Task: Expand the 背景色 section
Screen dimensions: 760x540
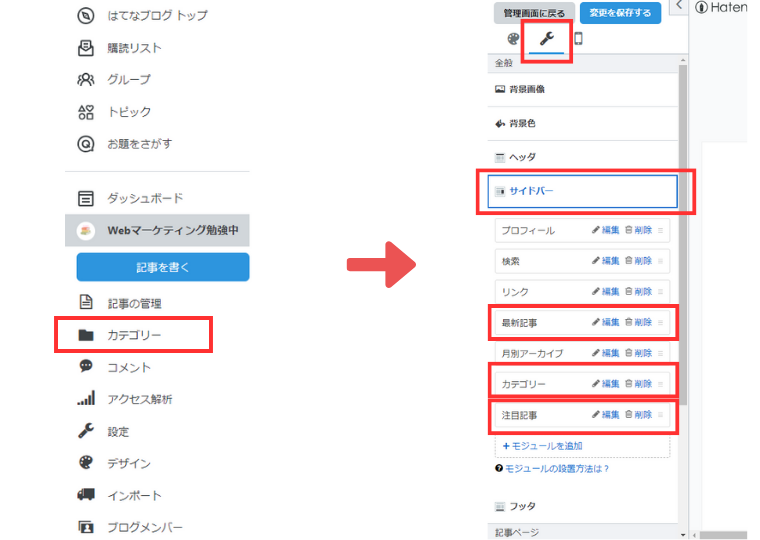Action: click(583, 124)
